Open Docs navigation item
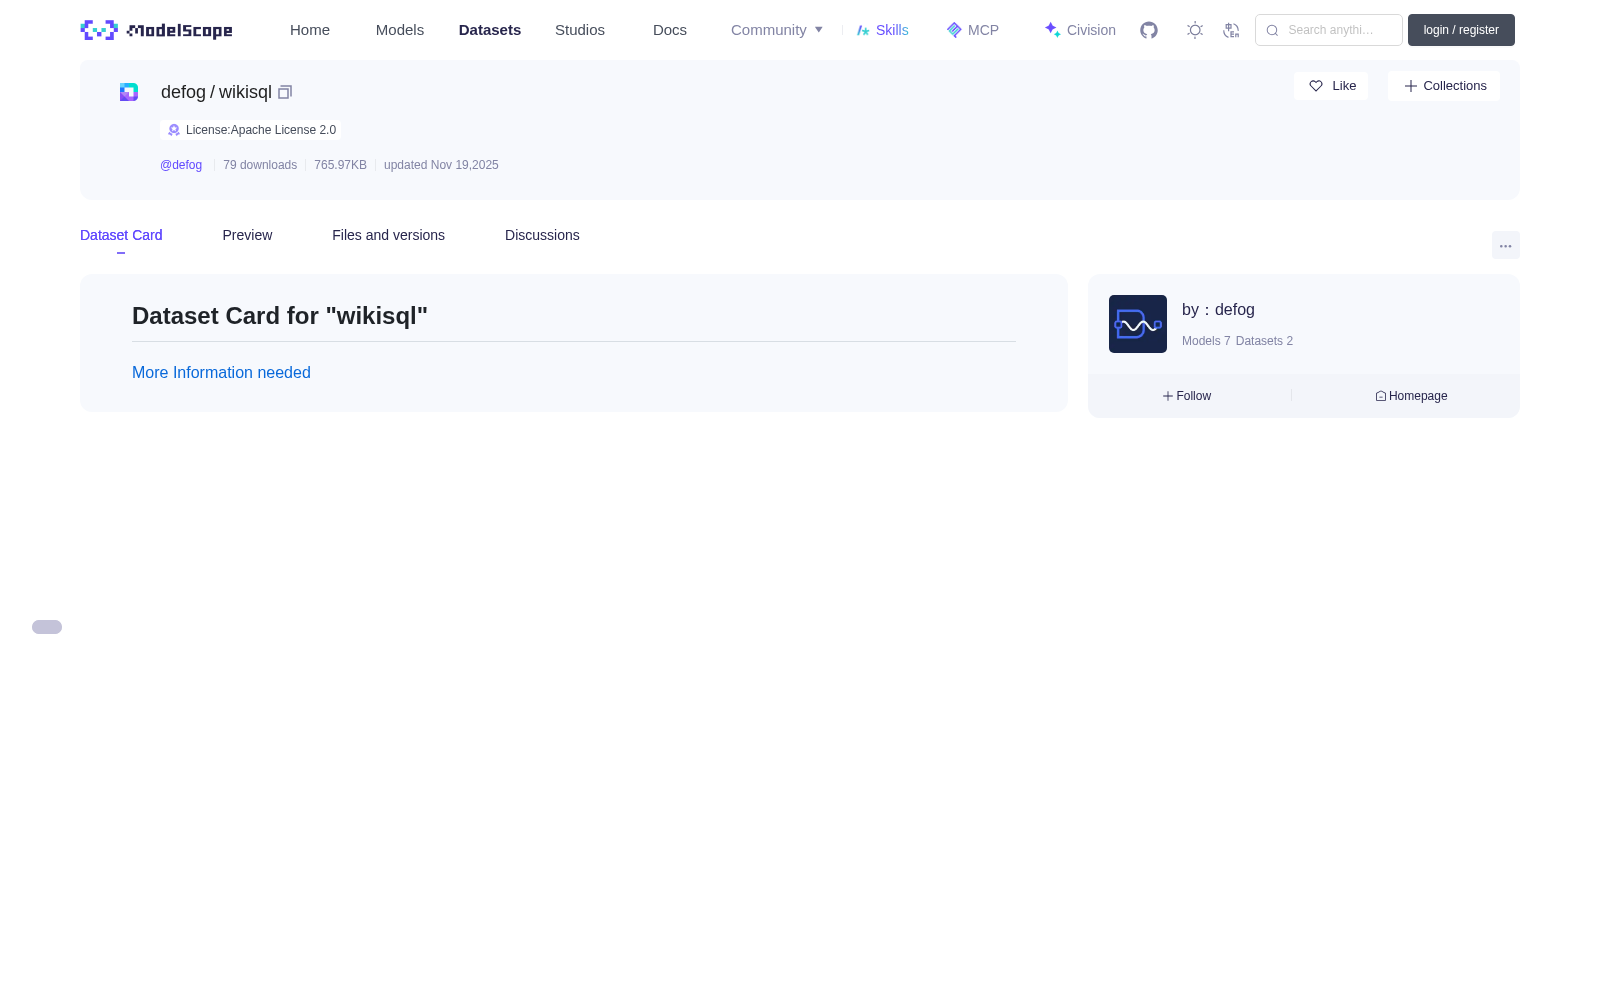 pos(670,30)
